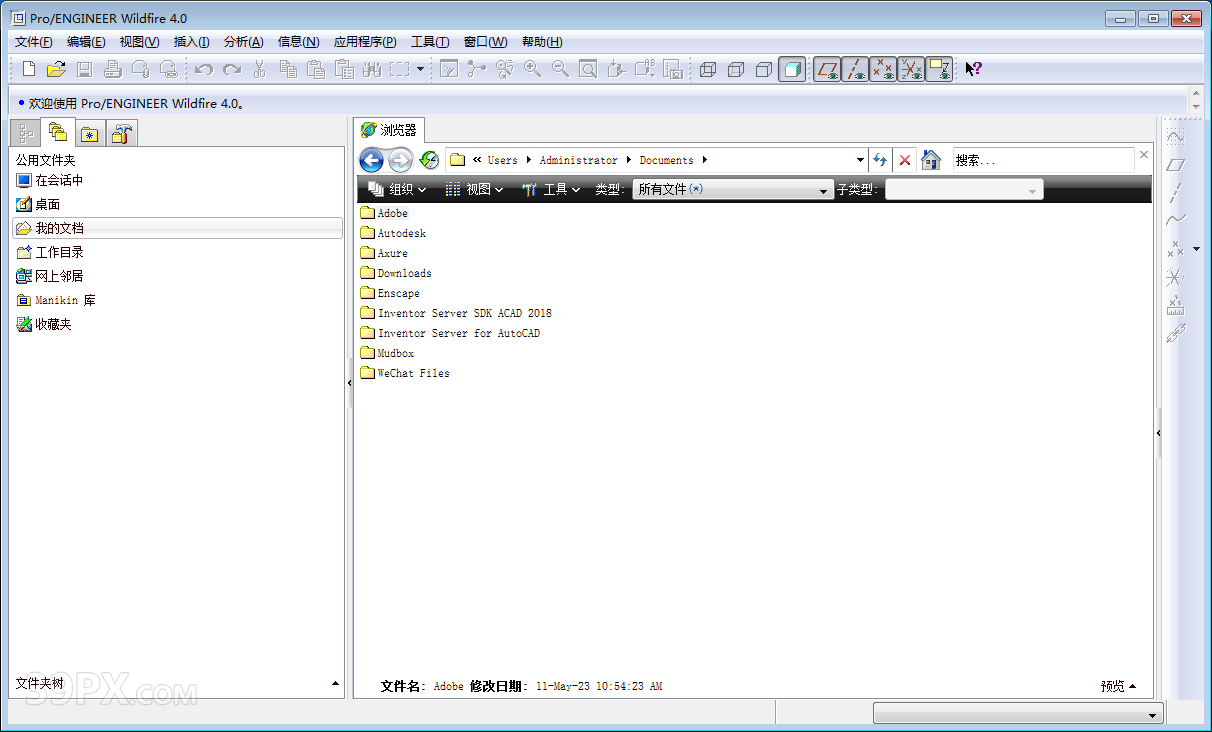Toggle Hidden Line display style
This screenshot has height=732, width=1212.
pos(736,69)
